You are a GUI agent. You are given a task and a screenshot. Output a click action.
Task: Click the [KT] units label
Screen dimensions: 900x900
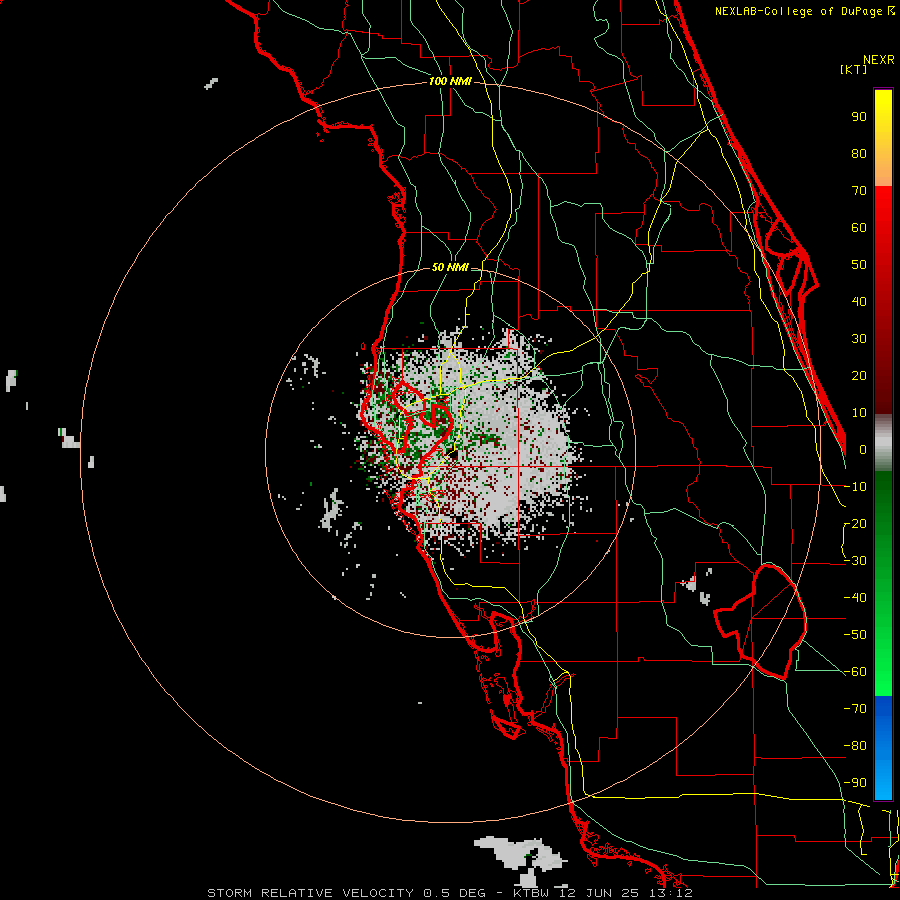click(x=853, y=69)
